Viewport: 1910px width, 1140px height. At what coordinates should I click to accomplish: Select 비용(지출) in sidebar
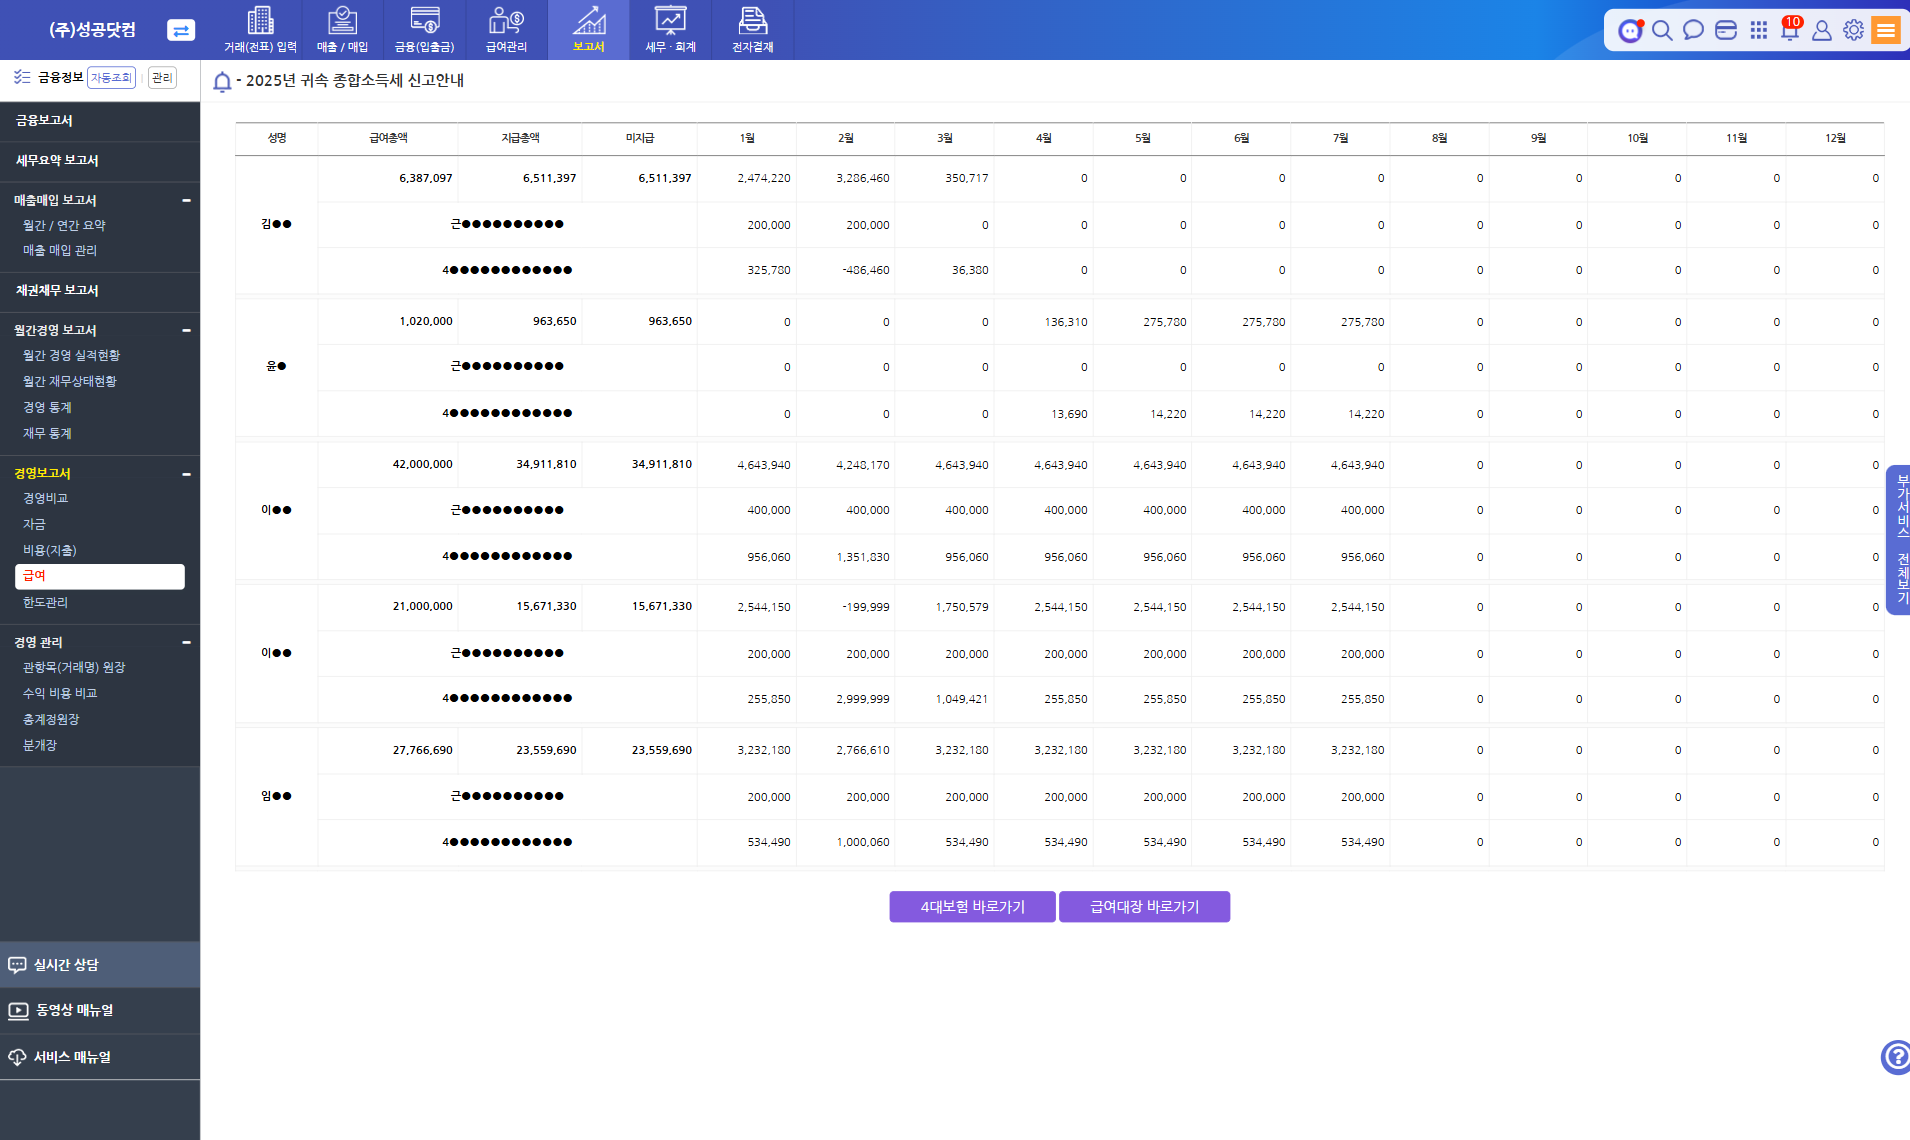pyautogui.click(x=50, y=550)
